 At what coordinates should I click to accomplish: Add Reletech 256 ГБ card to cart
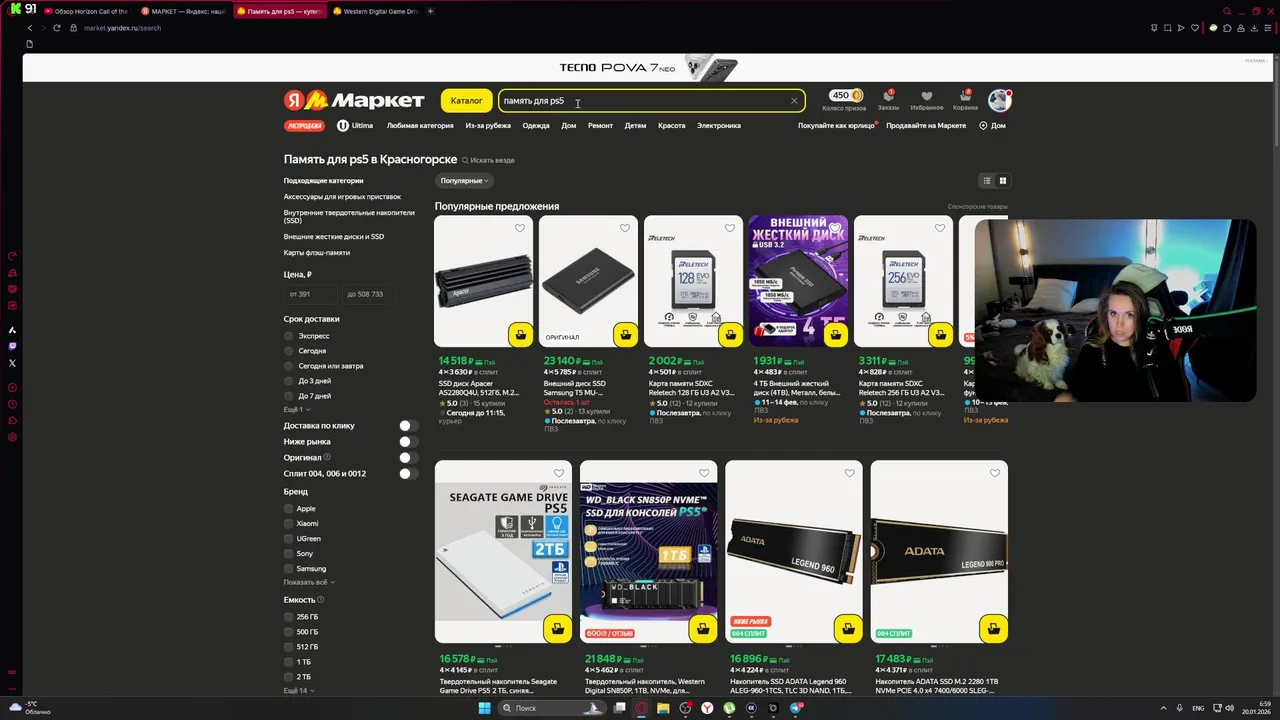940,334
